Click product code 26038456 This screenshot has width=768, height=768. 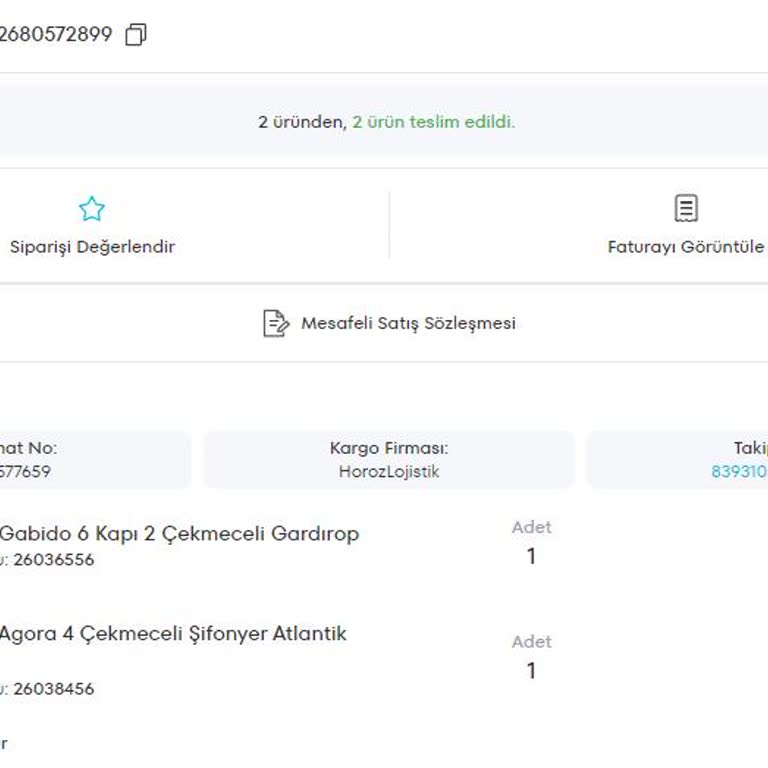click(x=53, y=689)
